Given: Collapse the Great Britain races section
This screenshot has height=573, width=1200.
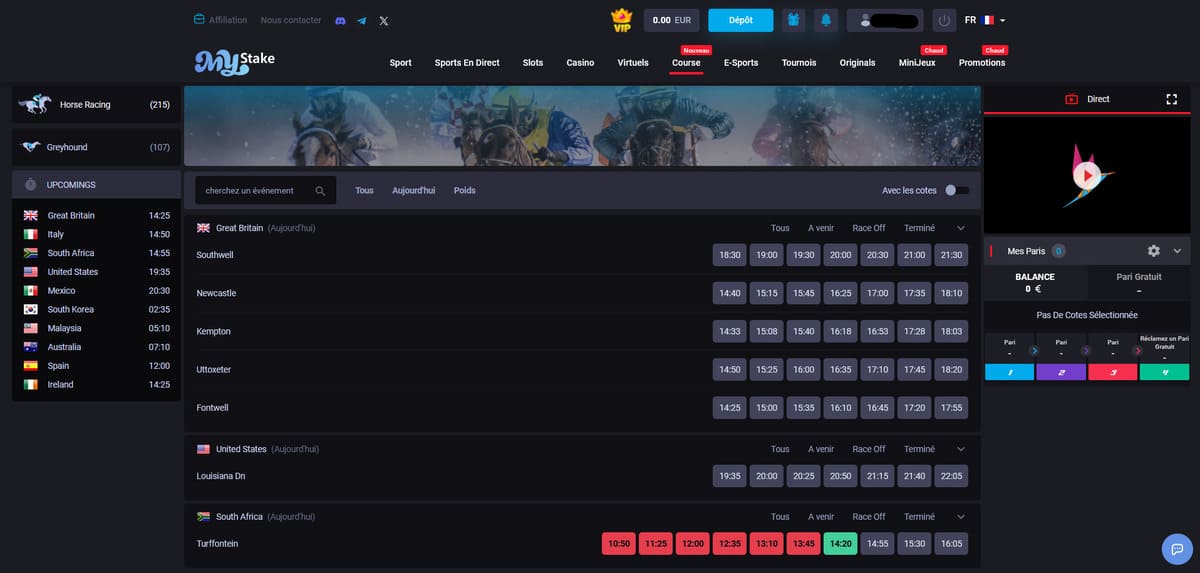Looking at the screenshot, I should [961, 228].
